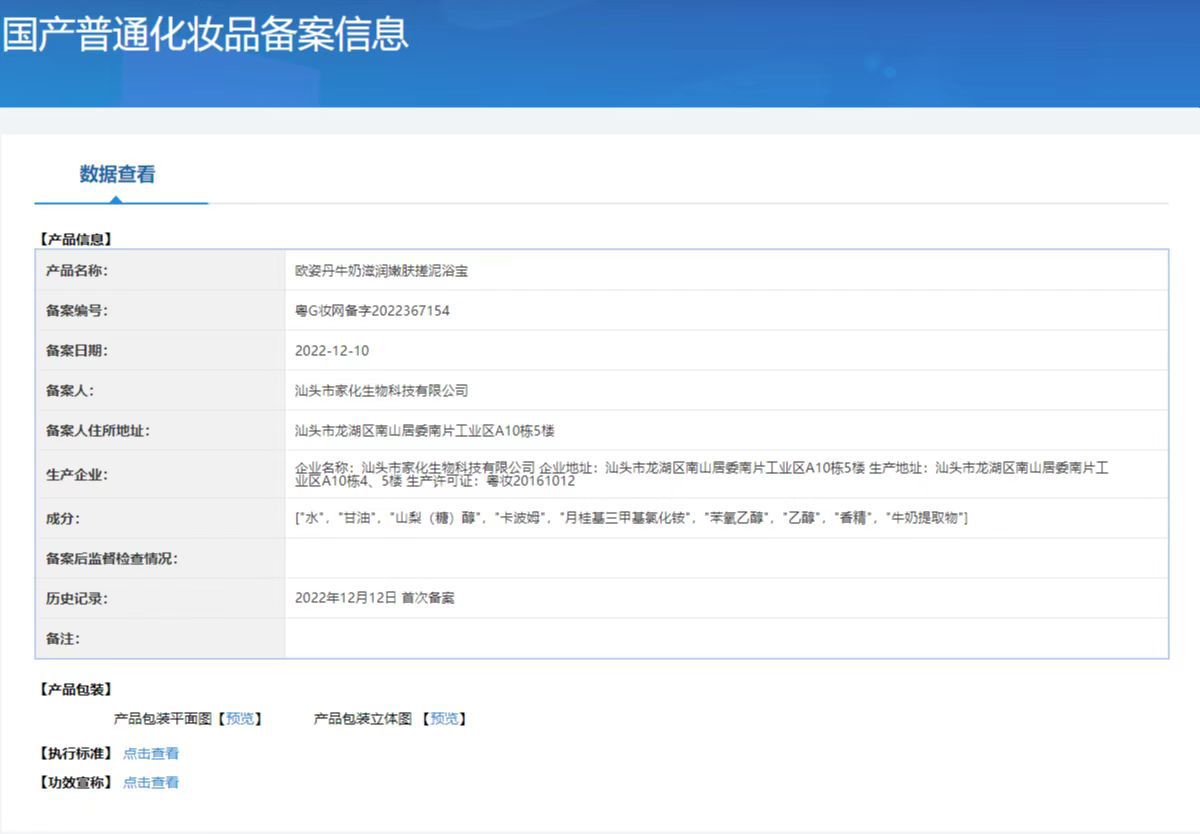The height and width of the screenshot is (834, 1200).
Task: Select 备案人 value 汕头市家化生物科技有限公司
Action: click(x=381, y=391)
